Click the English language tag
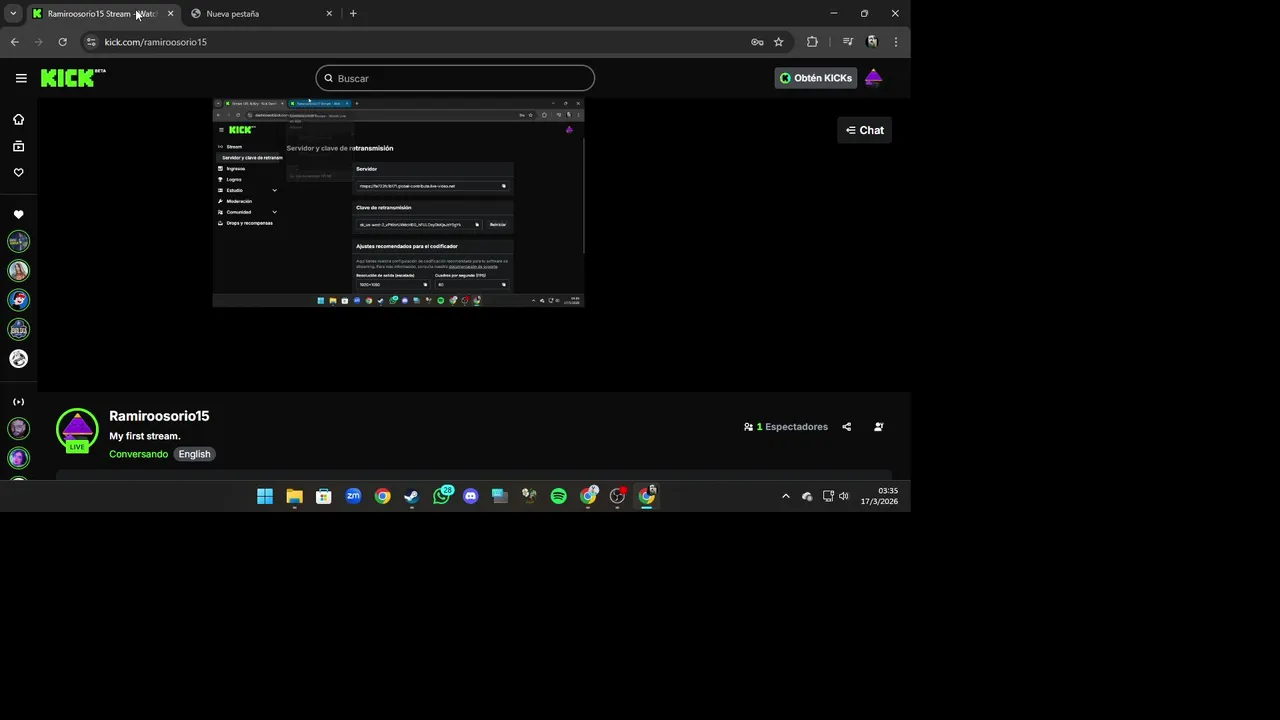 pos(194,454)
